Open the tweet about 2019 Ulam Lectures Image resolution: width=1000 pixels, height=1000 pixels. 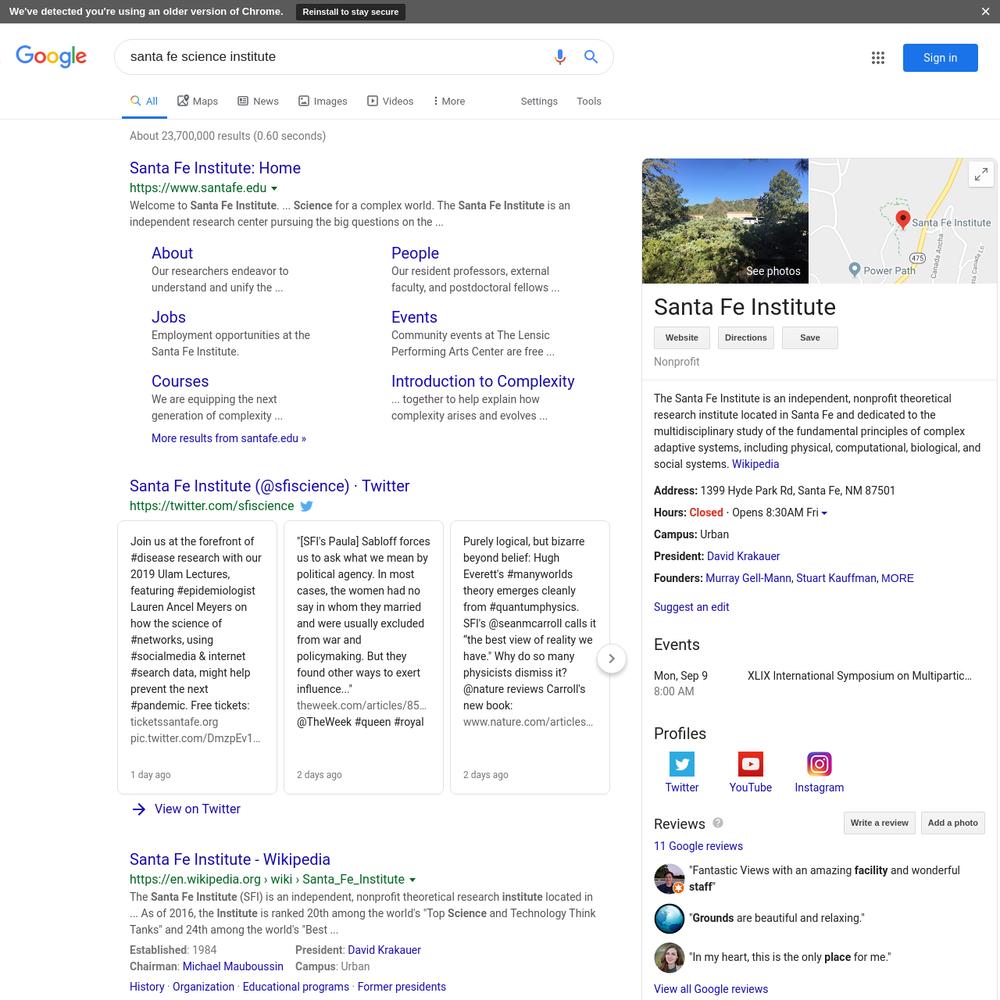(x=197, y=657)
